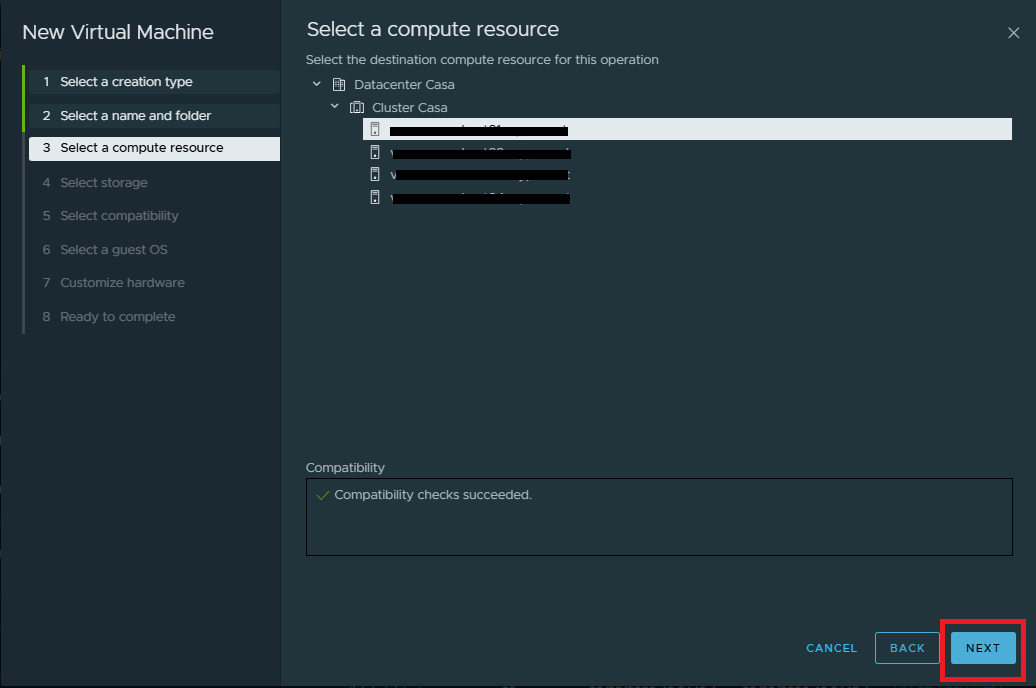Collapse the Cluster Casa tree node
Viewport: 1036px width, 688px height.
point(335,106)
